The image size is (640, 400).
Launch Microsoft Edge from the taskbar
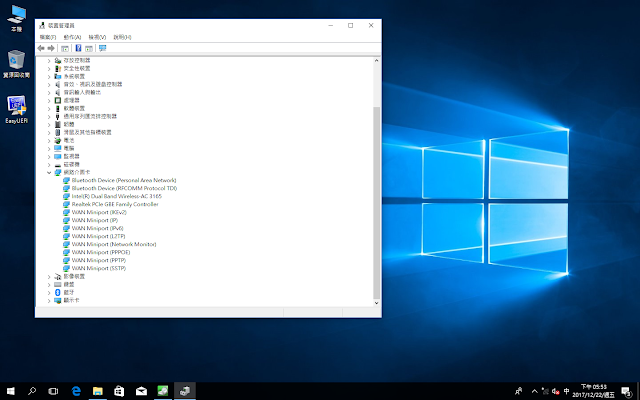76,391
